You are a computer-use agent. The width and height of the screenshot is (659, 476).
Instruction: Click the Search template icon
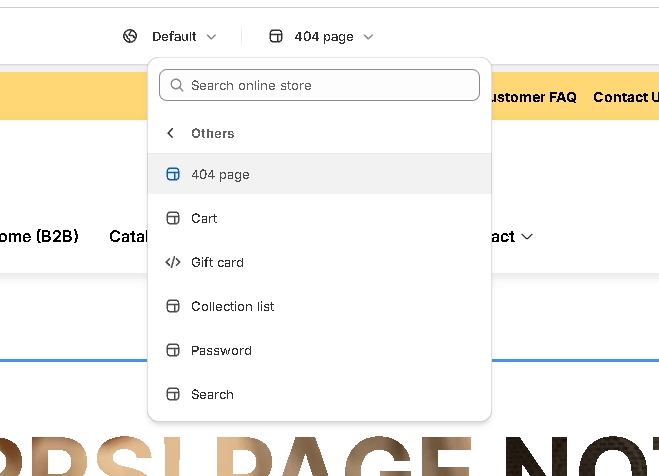[173, 394]
